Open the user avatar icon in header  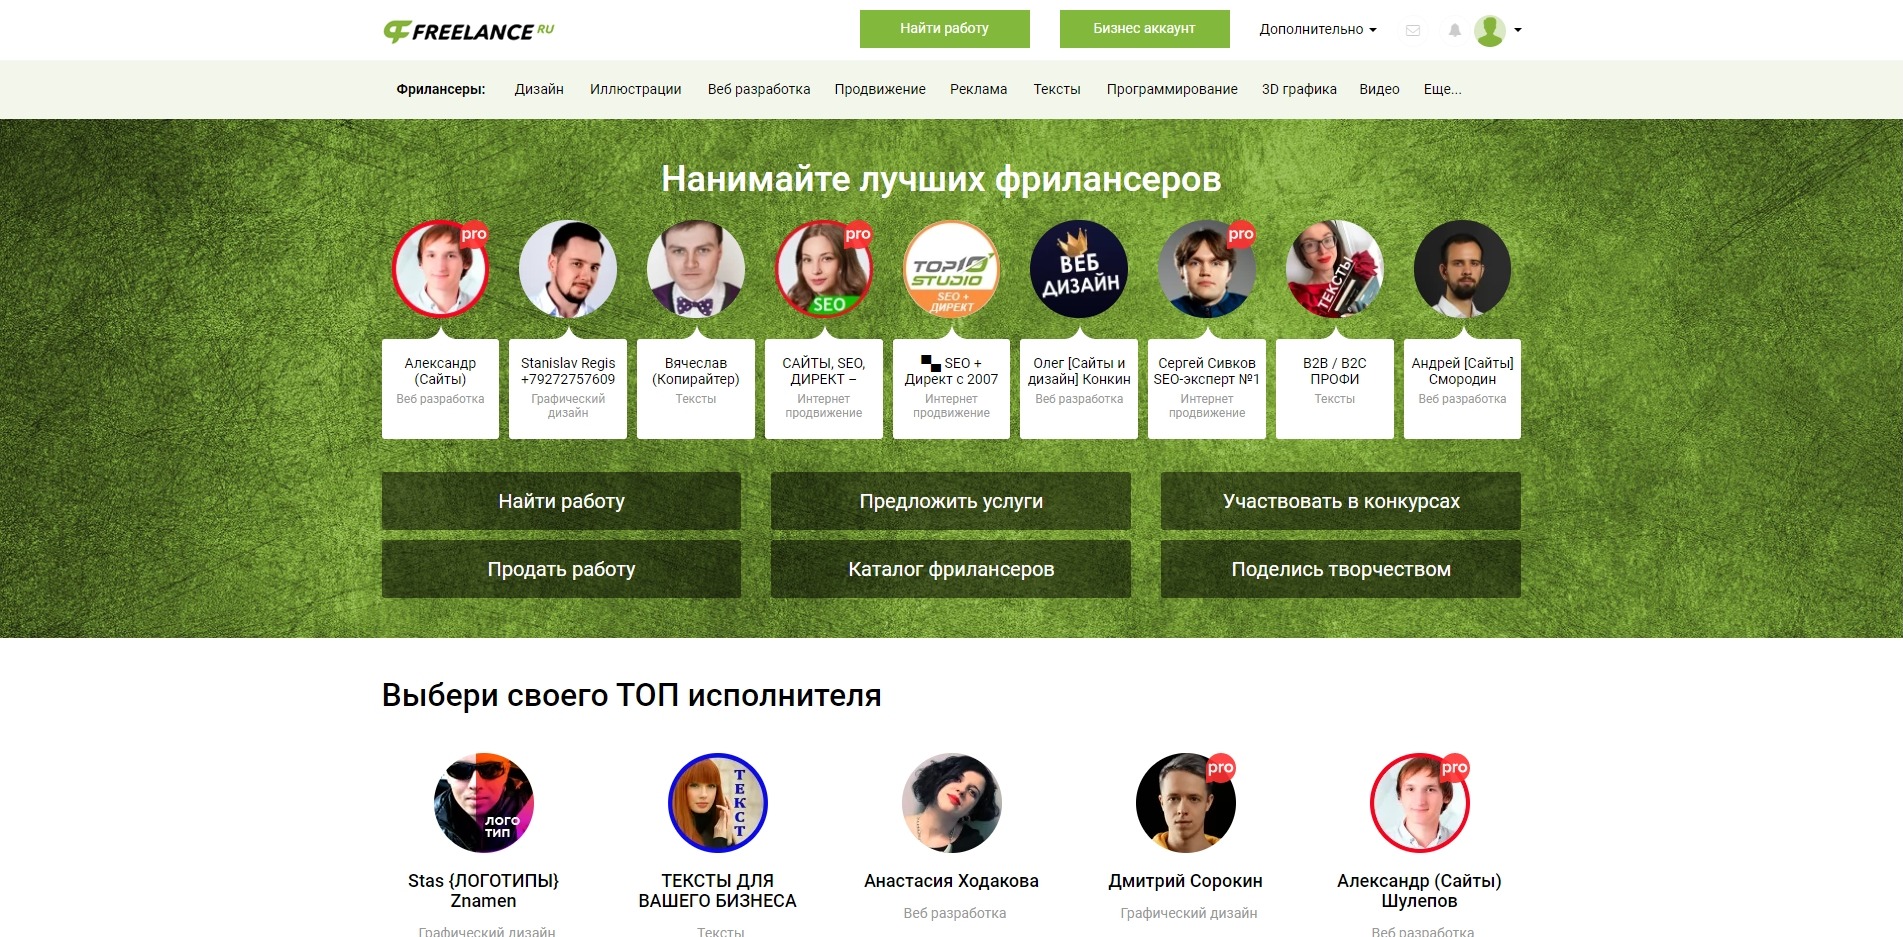[x=1490, y=30]
